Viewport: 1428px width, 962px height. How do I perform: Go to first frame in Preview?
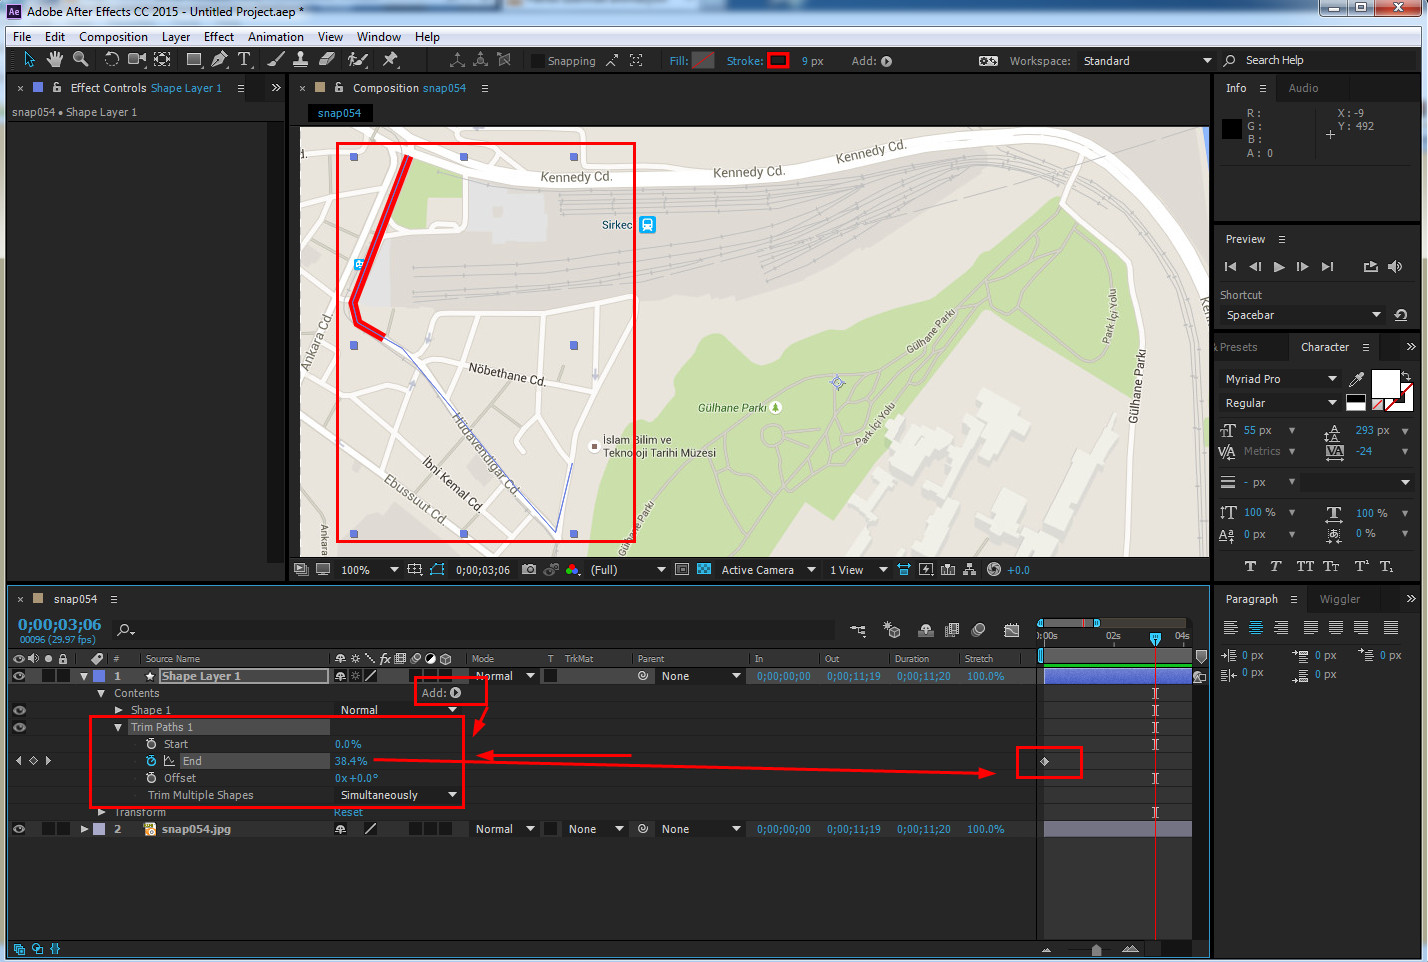[x=1230, y=267]
